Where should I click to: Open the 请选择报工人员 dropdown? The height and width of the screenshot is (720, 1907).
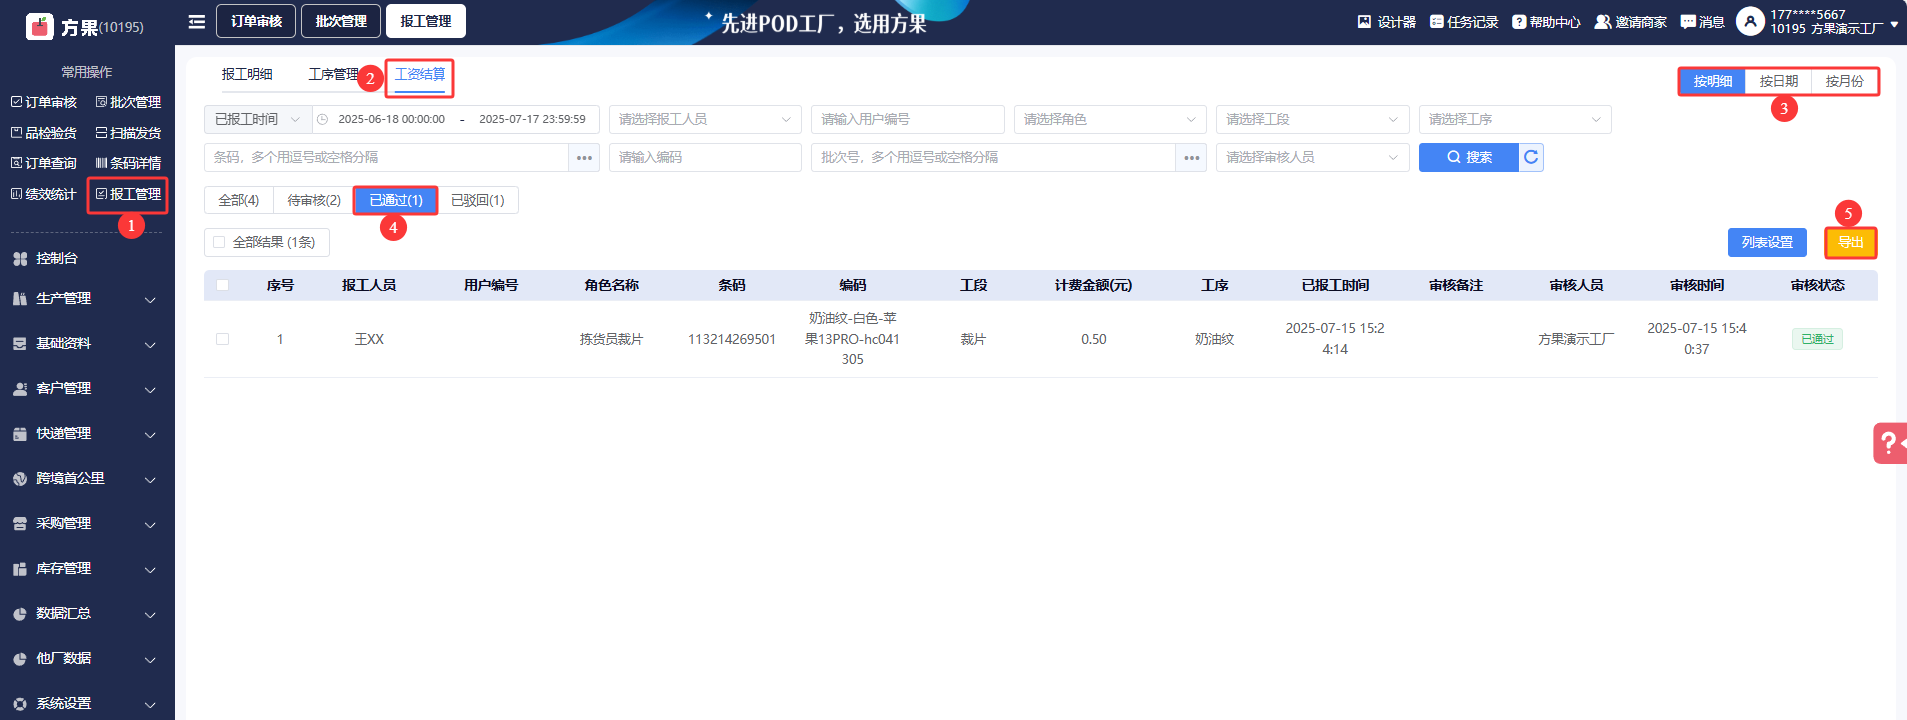pos(705,119)
